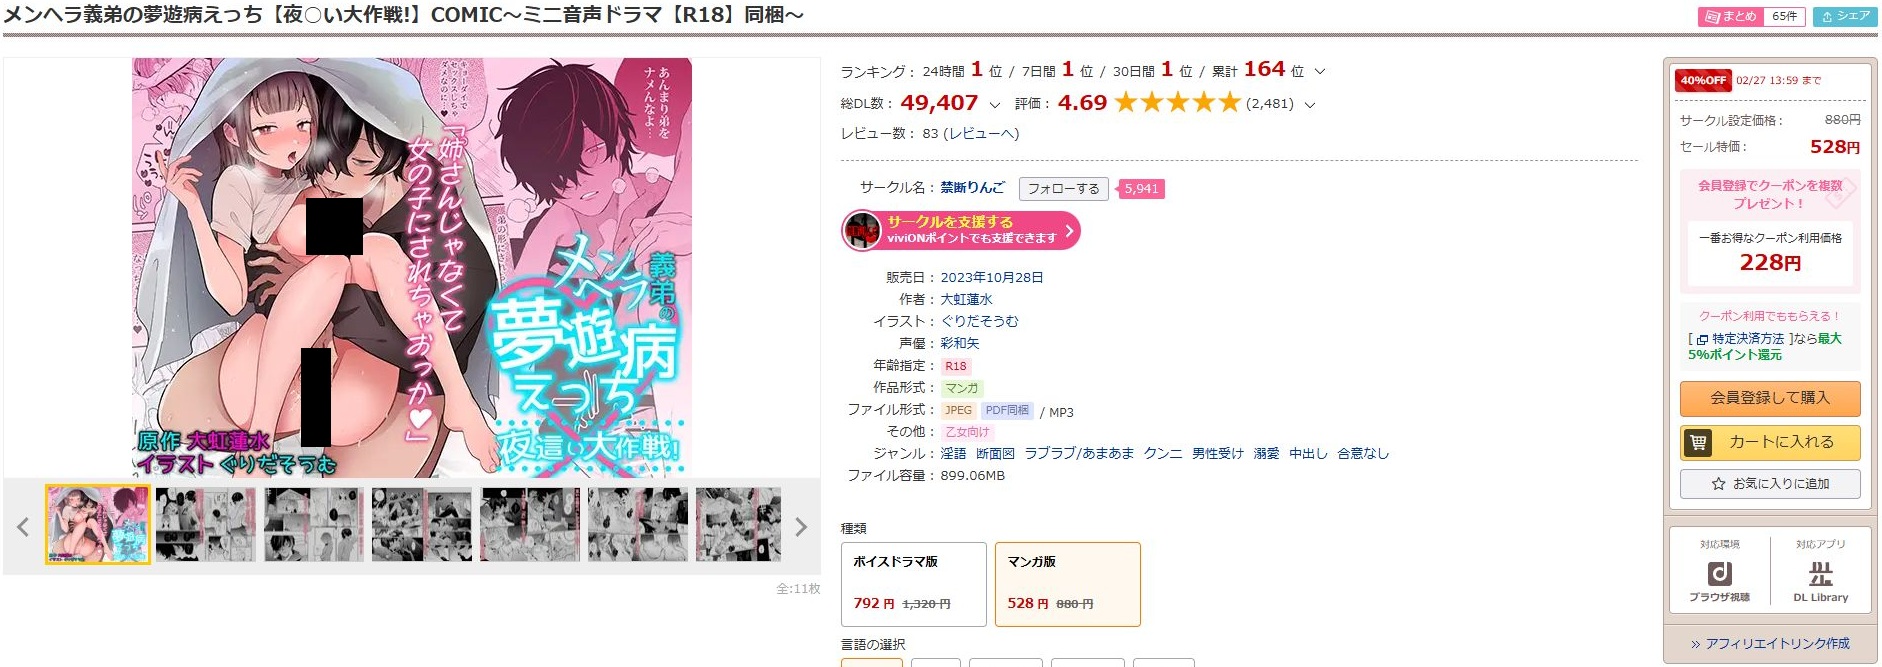1882x667 pixels.
Task: Select the マンガ版 edition option
Action: pyautogui.click(x=1067, y=584)
